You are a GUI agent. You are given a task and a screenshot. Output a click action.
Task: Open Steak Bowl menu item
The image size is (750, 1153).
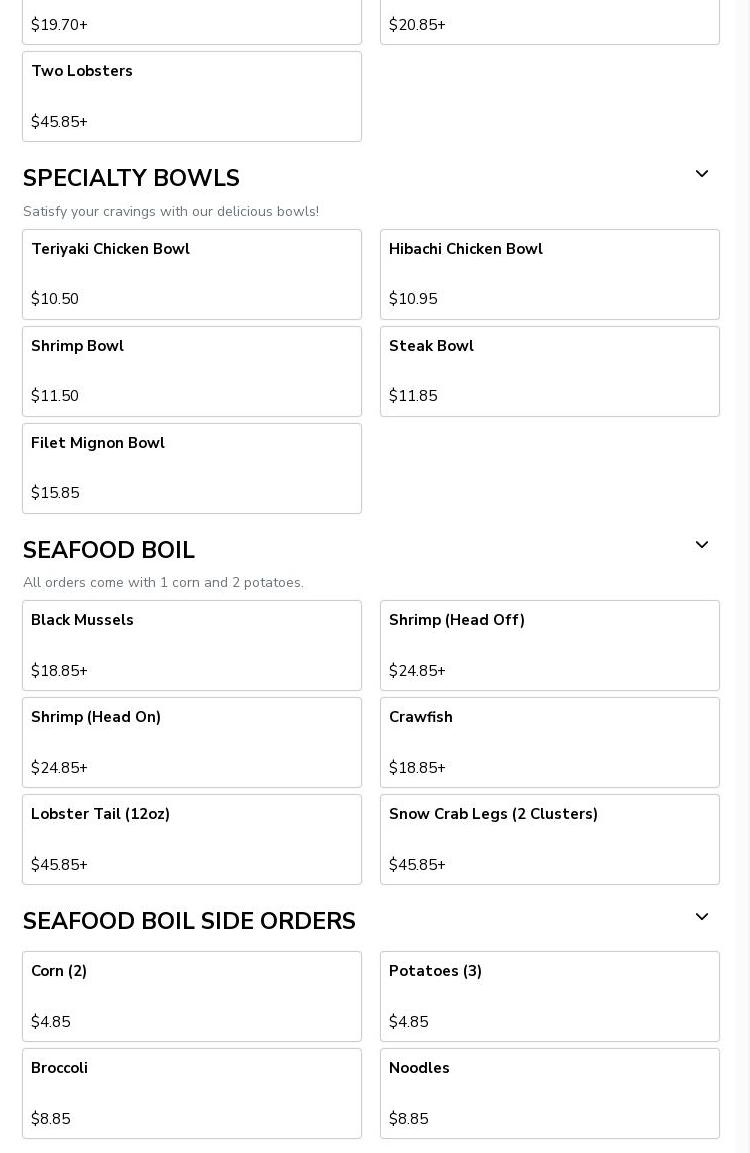[x=550, y=371]
